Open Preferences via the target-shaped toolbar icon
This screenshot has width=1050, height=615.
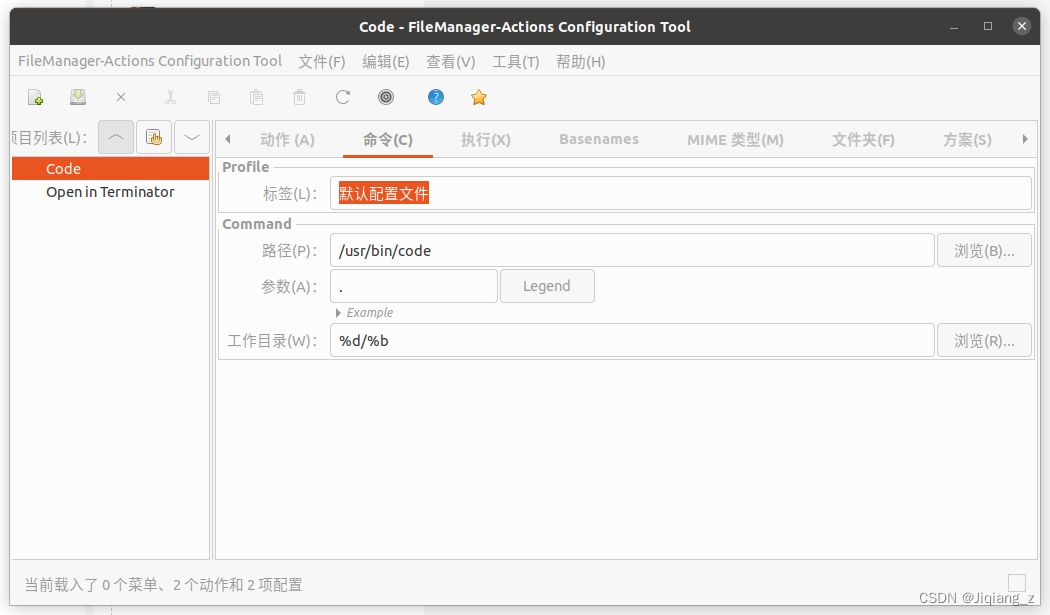pyautogui.click(x=385, y=97)
